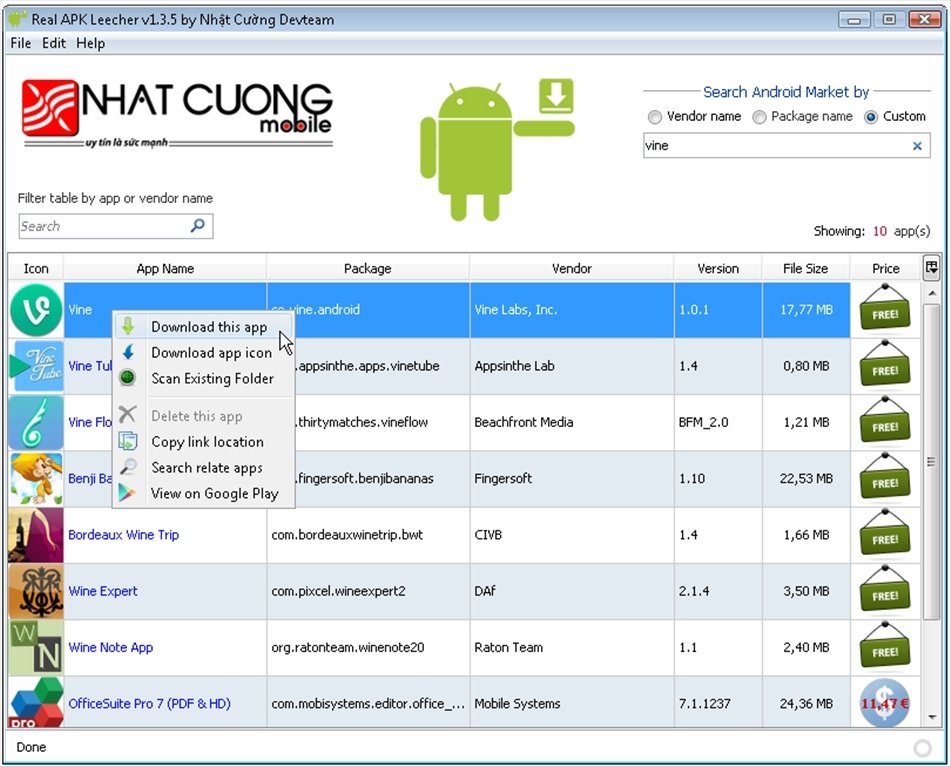Choose Scan Existing Folder menu entry
Image resolution: width=951 pixels, height=767 pixels.
pos(204,378)
